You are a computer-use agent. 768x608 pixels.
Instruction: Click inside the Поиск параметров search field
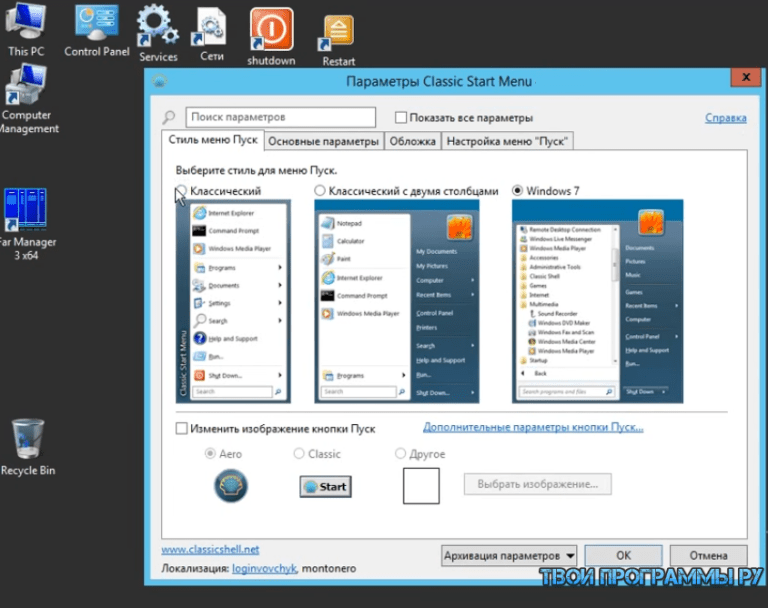click(x=281, y=118)
